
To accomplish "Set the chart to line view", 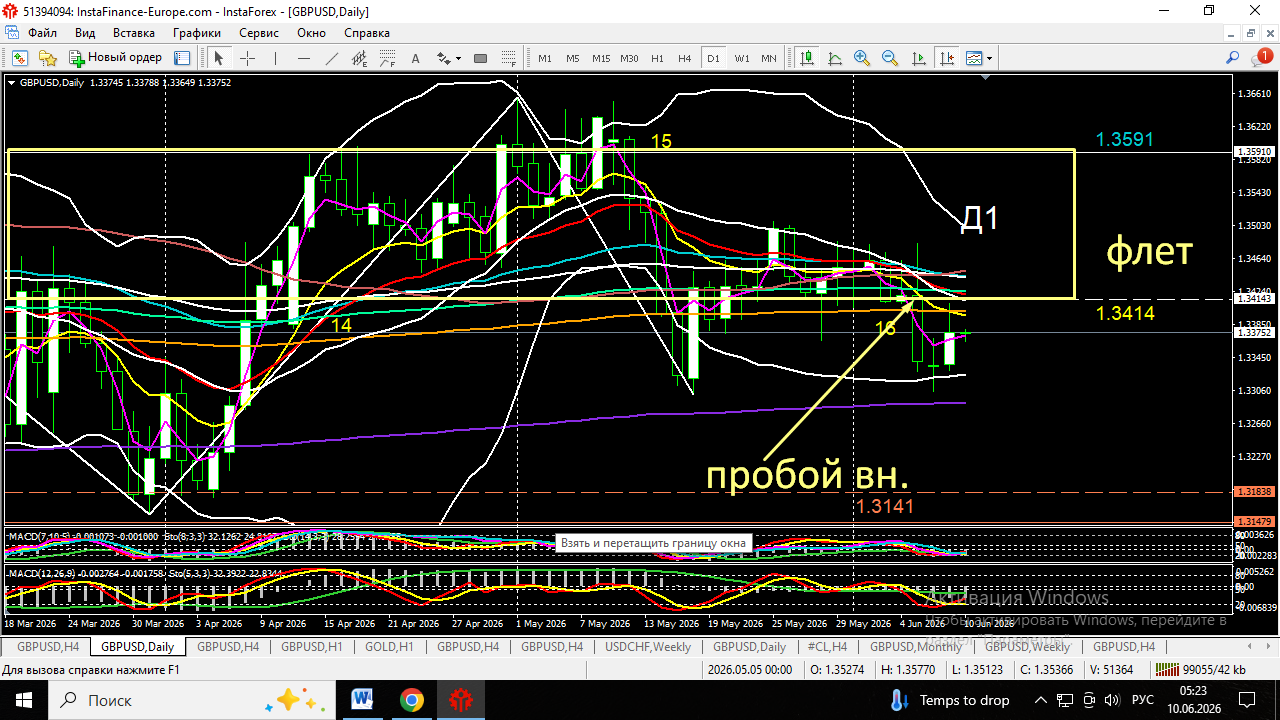I will pyautogui.click(x=835, y=58).
